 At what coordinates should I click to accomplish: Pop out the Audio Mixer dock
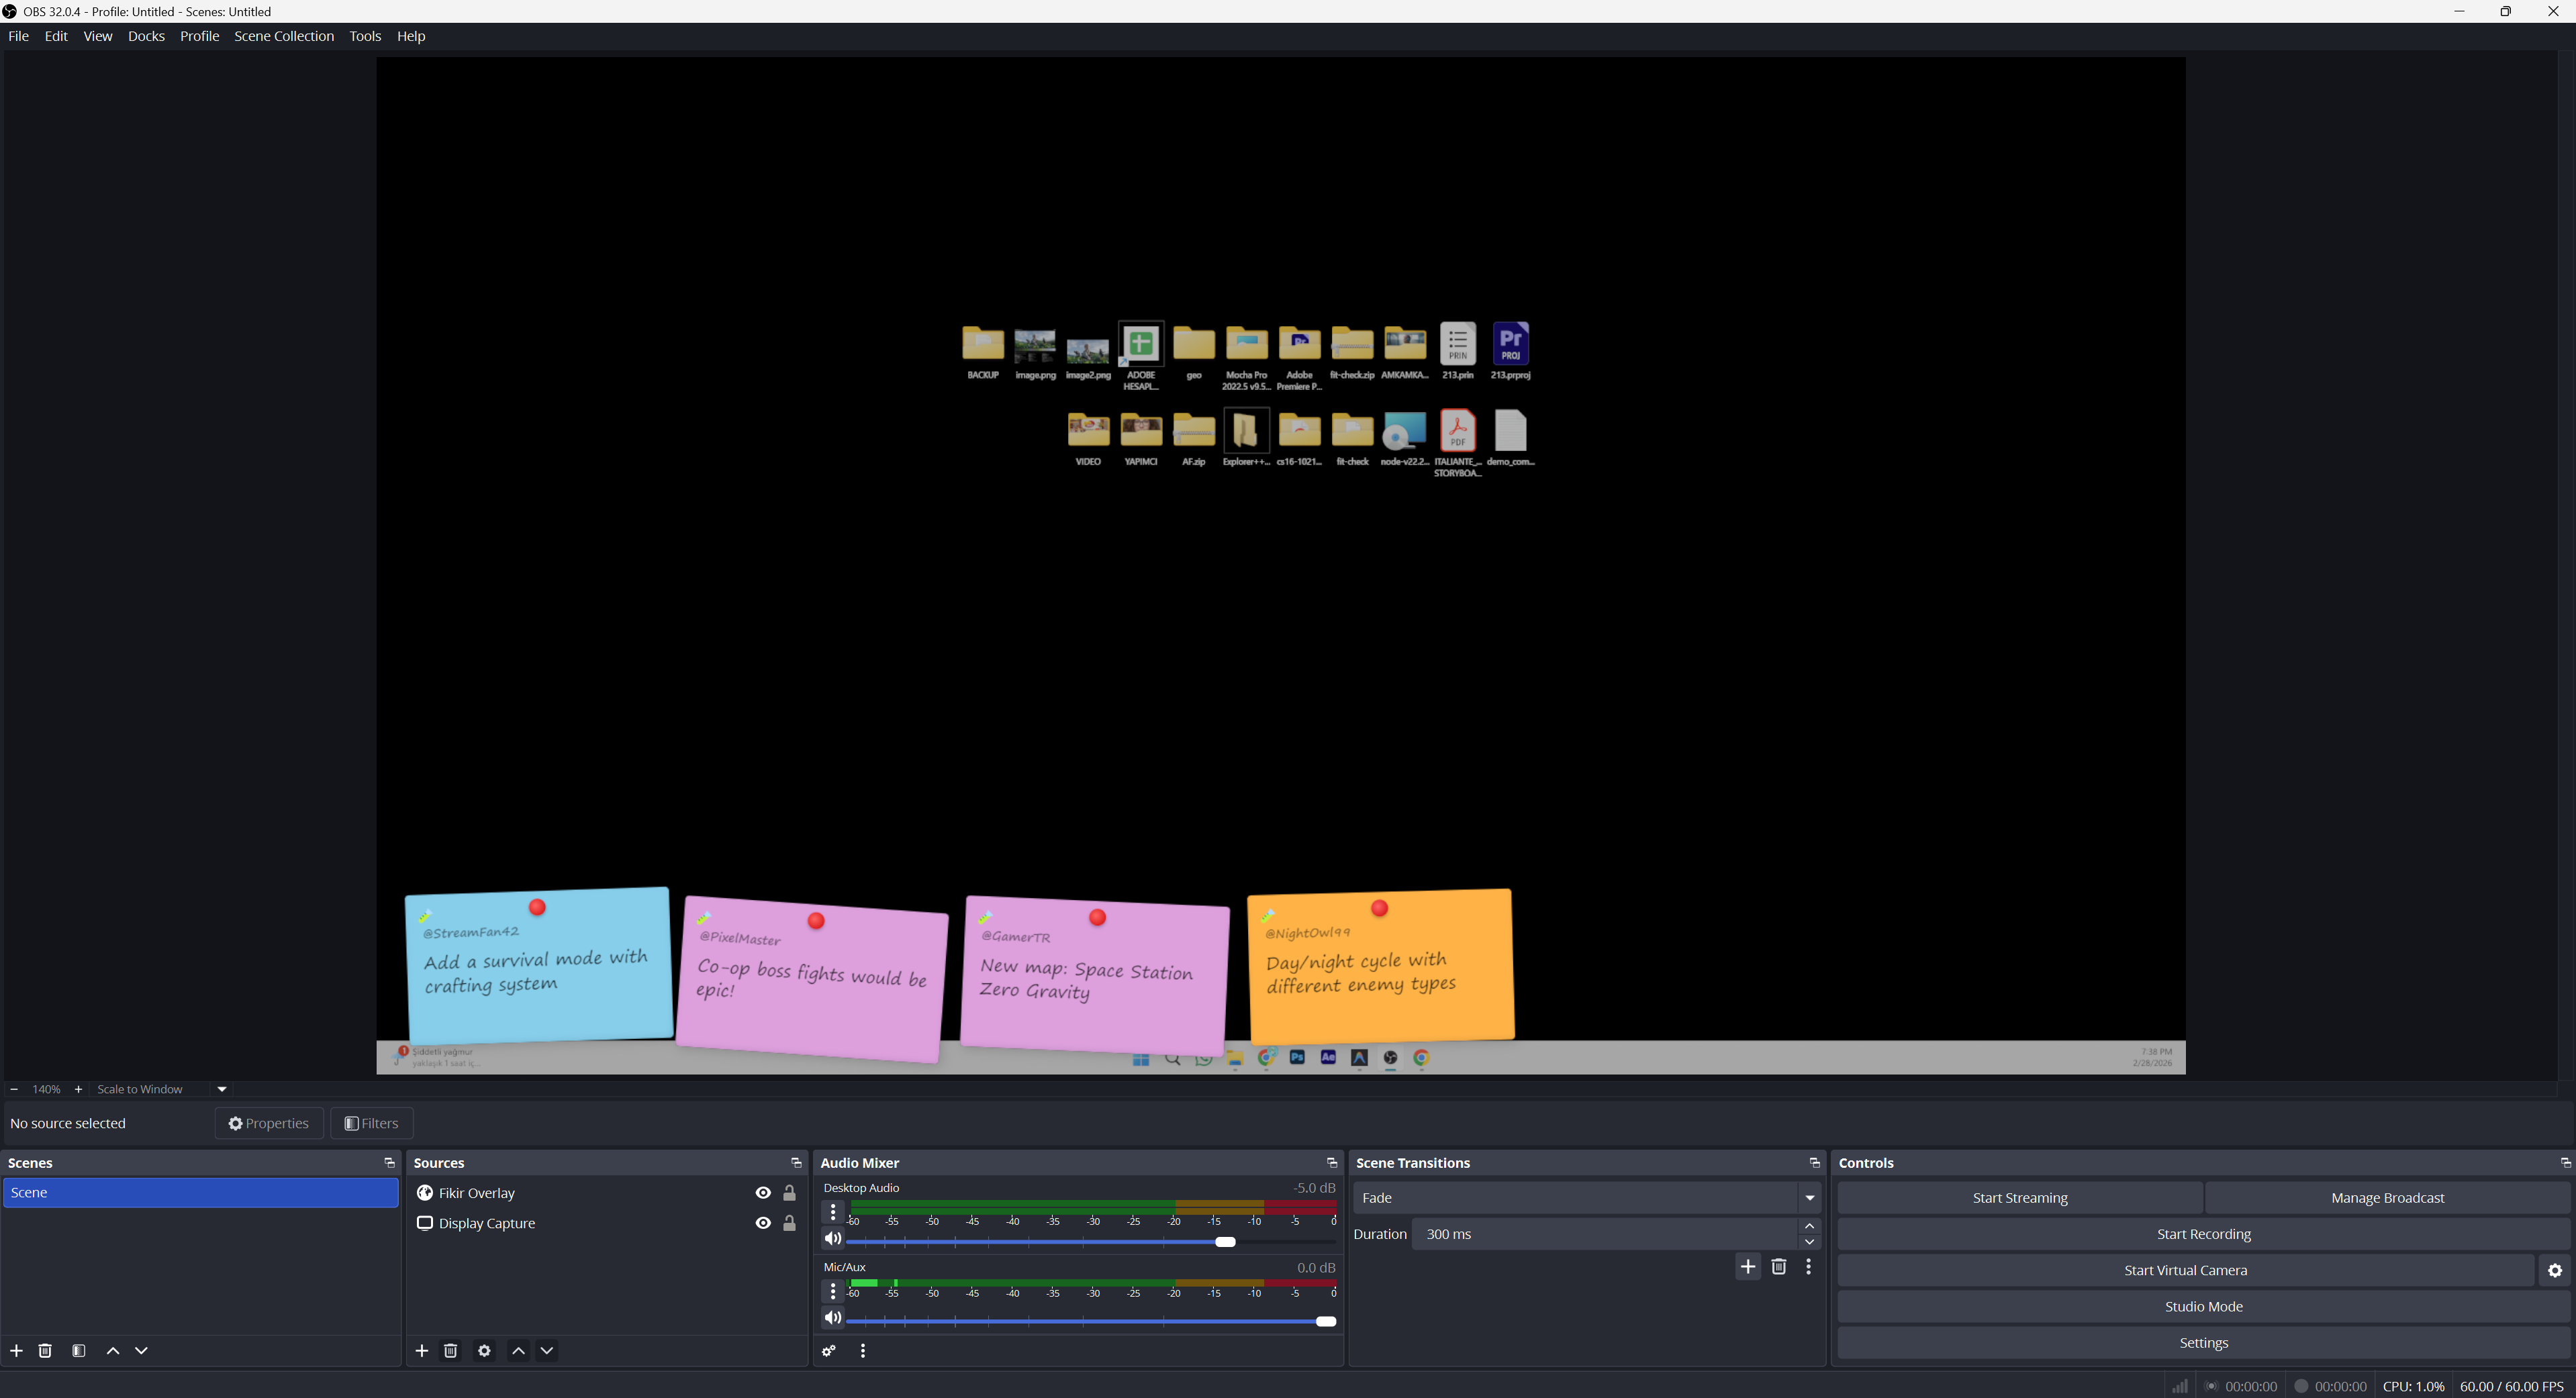click(1332, 1163)
